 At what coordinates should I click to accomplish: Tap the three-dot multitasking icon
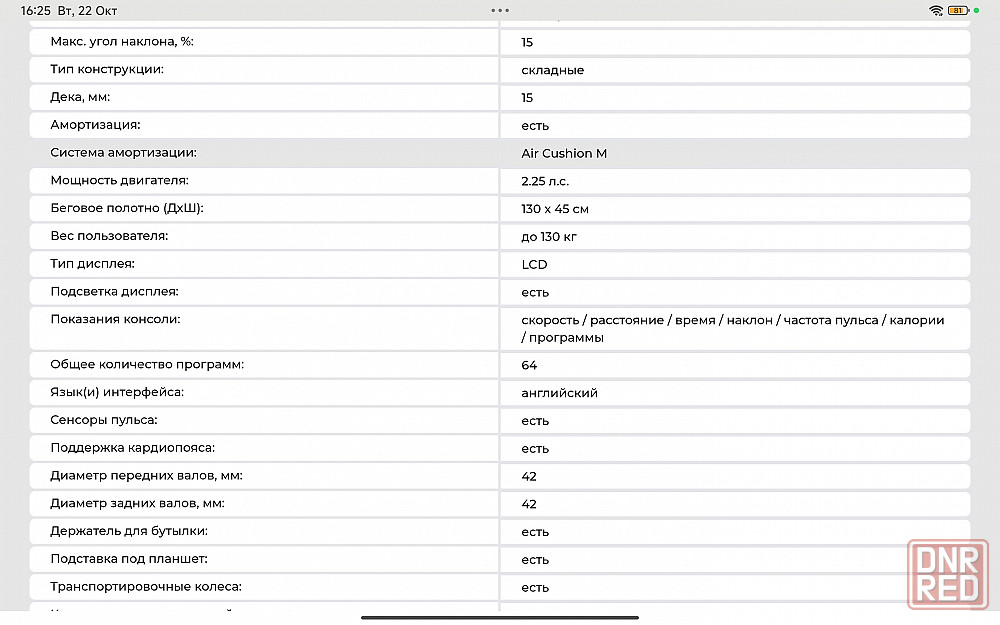(500, 10)
